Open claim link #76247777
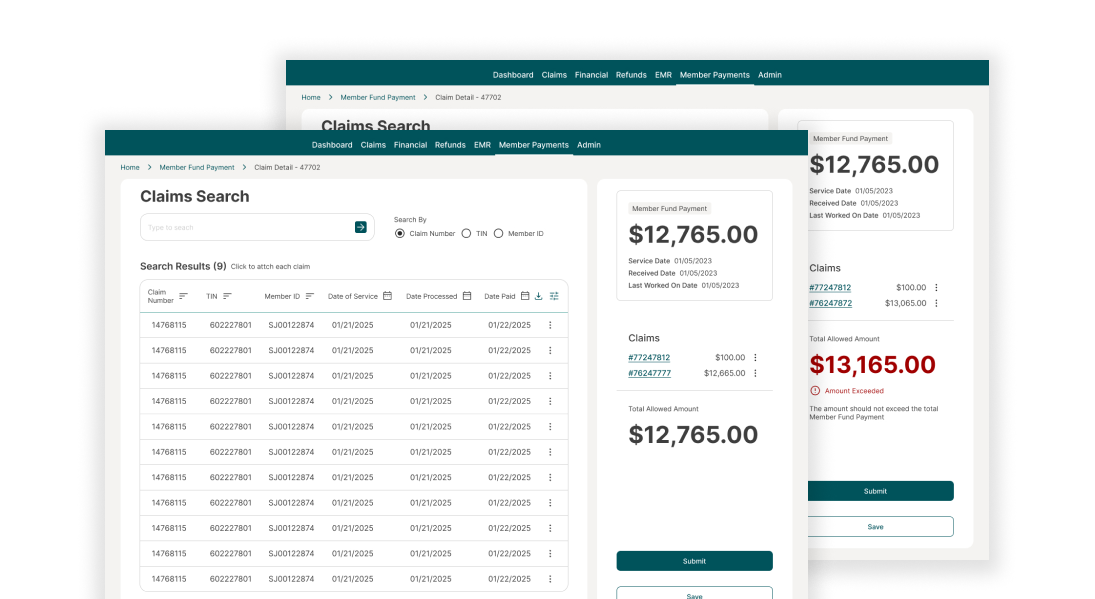Viewport: 1095px width, 599px height. [649, 373]
